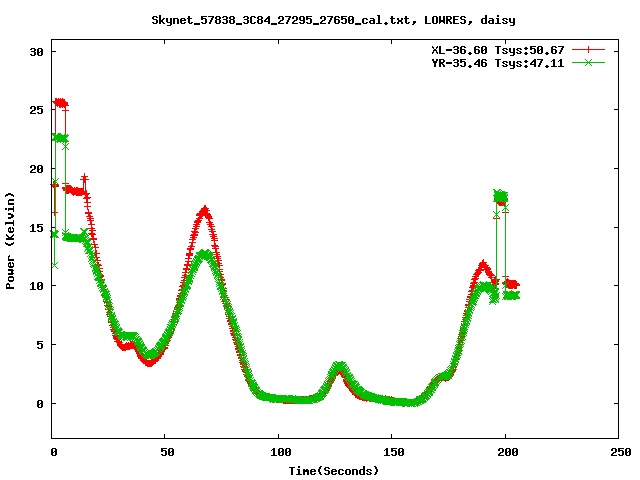Click y-axis tick label 30
This screenshot has height=480, width=640.
[36, 52]
